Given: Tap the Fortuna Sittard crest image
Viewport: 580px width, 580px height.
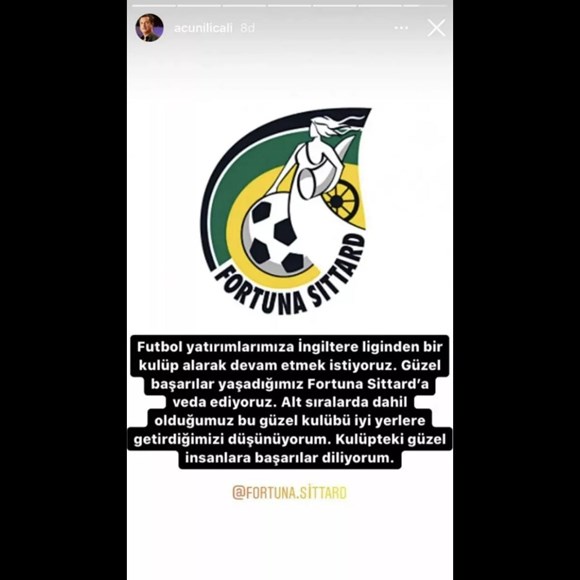Looking at the screenshot, I should coord(285,211).
